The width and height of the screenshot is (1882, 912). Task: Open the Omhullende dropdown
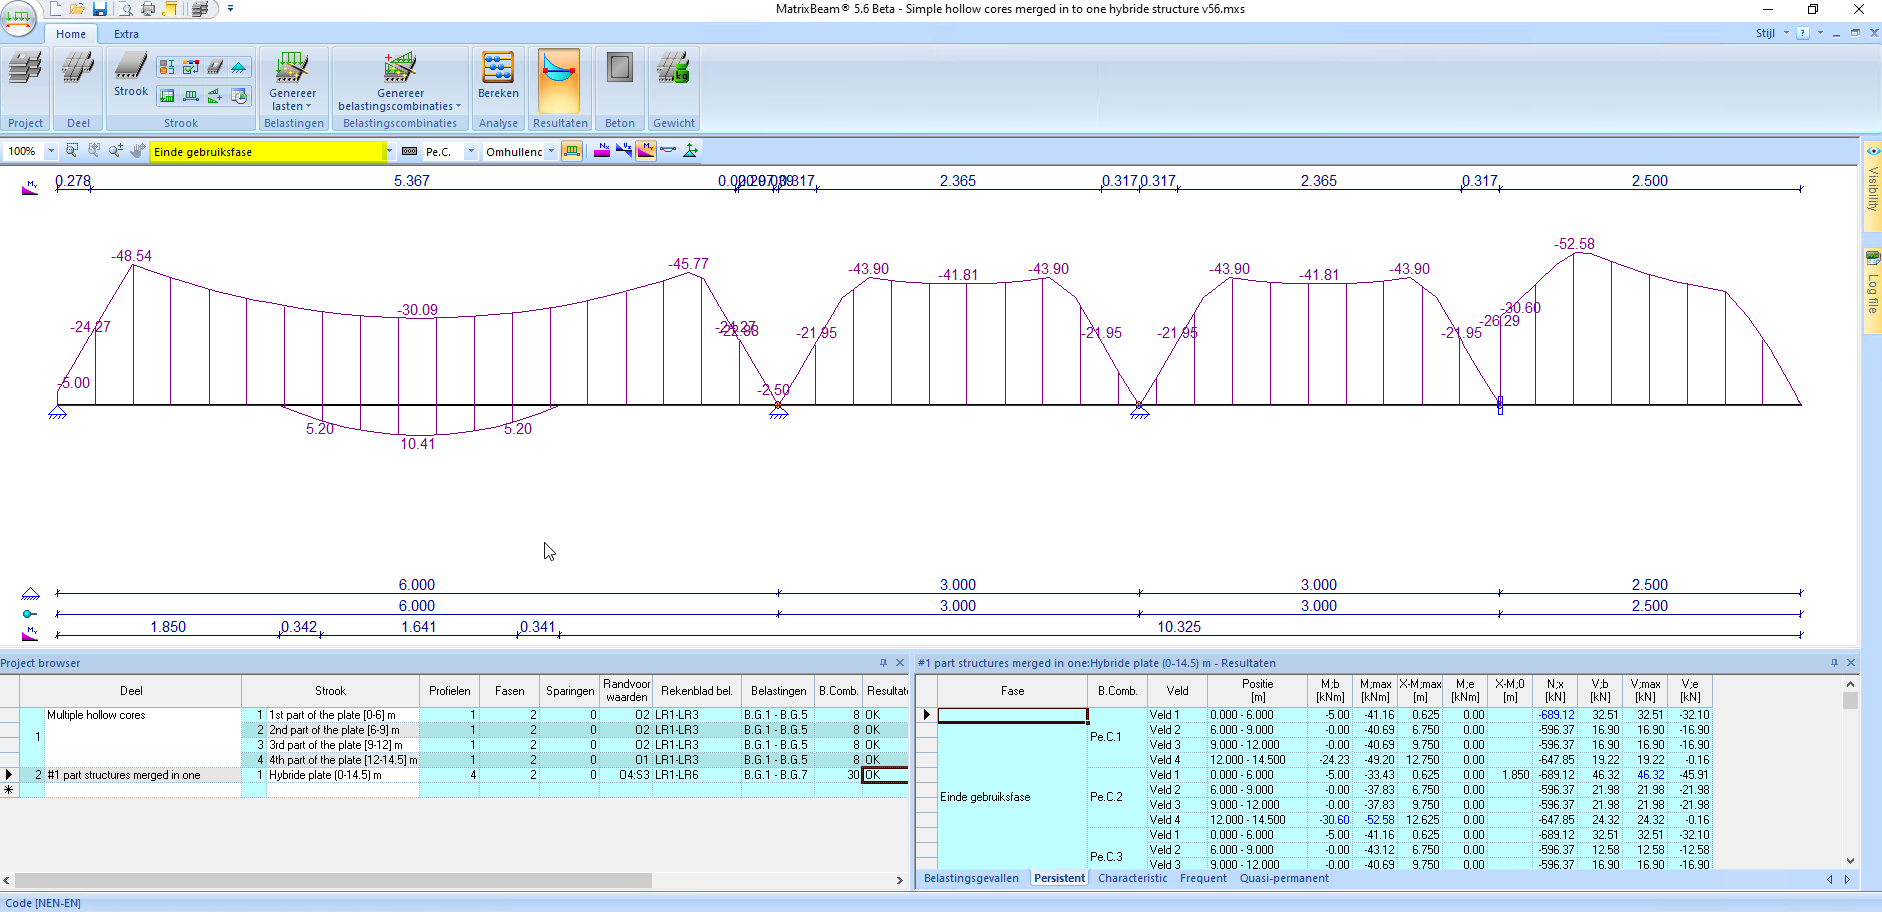(x=551, y=152)
